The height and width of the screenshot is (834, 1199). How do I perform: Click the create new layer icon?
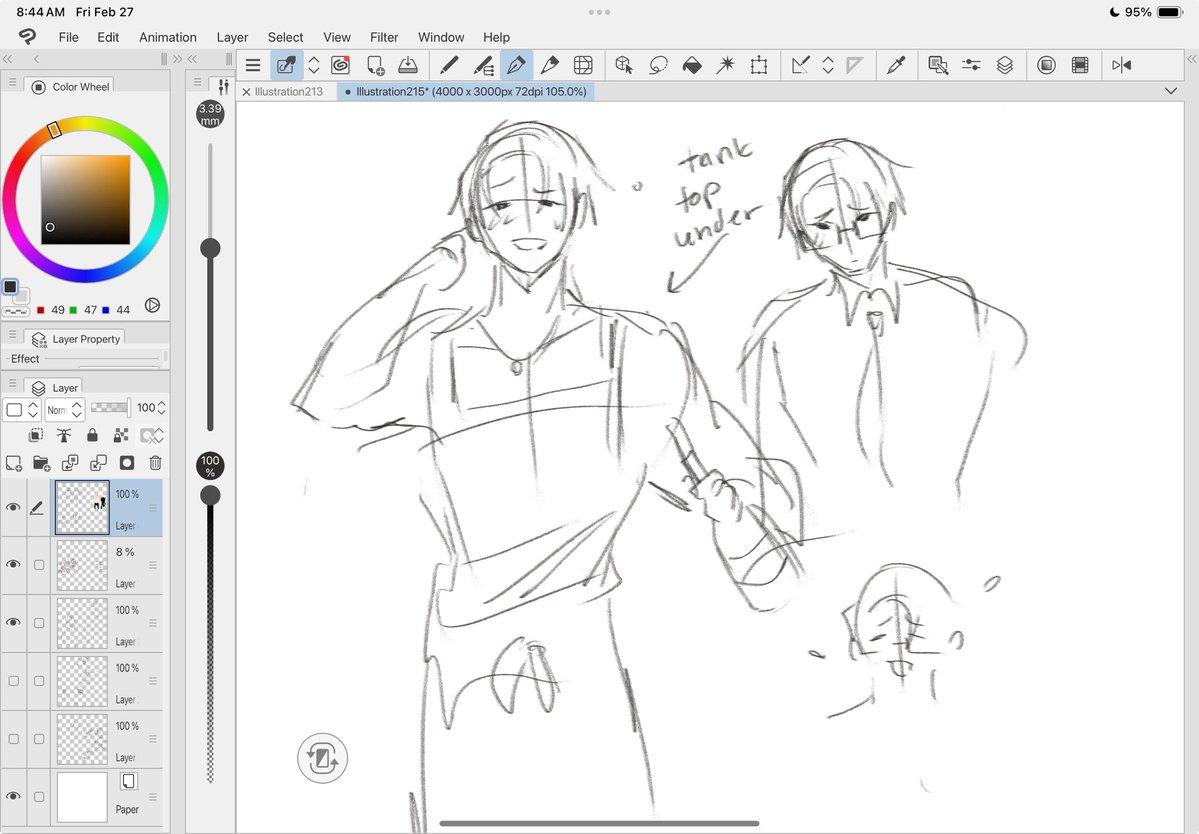point(13,463)
